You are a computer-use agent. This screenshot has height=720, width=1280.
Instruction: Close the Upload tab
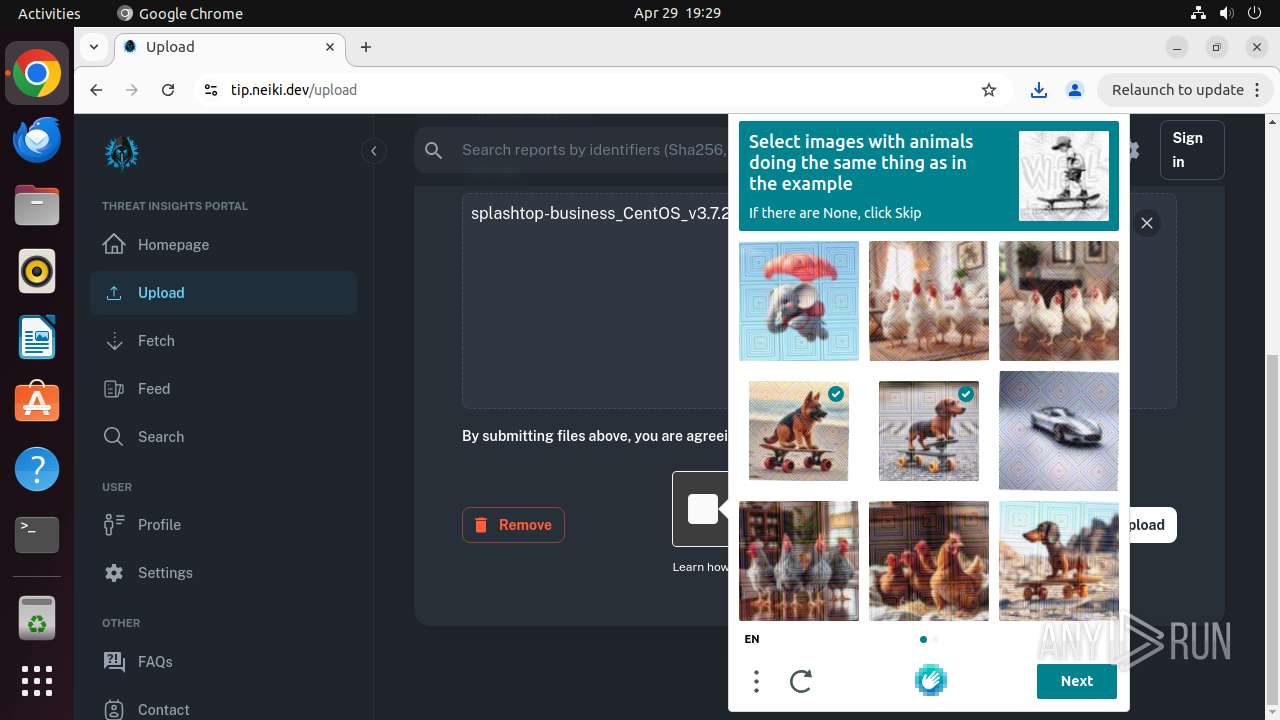click(330, 47)
